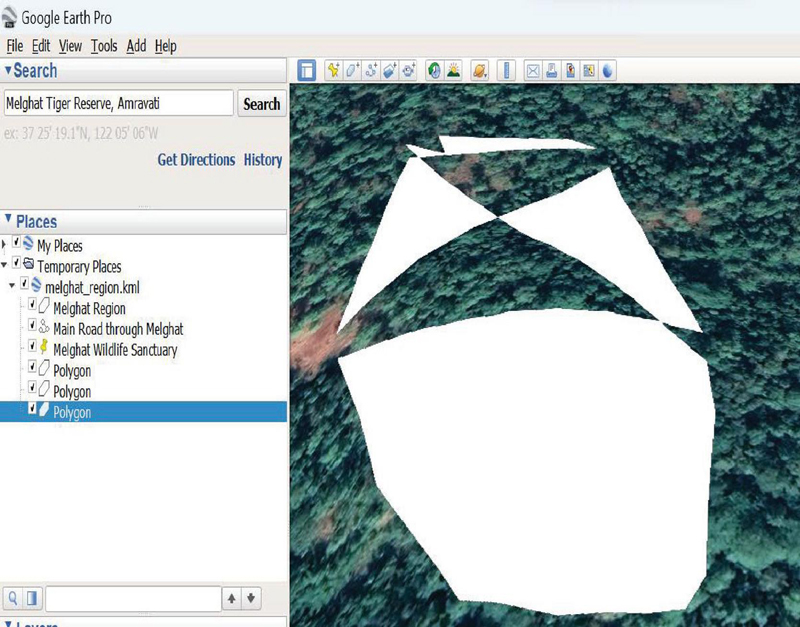This screenshot has height=627, width=800.
Task: Select the Add Polygon tool
Action: [x=352, y=70]
